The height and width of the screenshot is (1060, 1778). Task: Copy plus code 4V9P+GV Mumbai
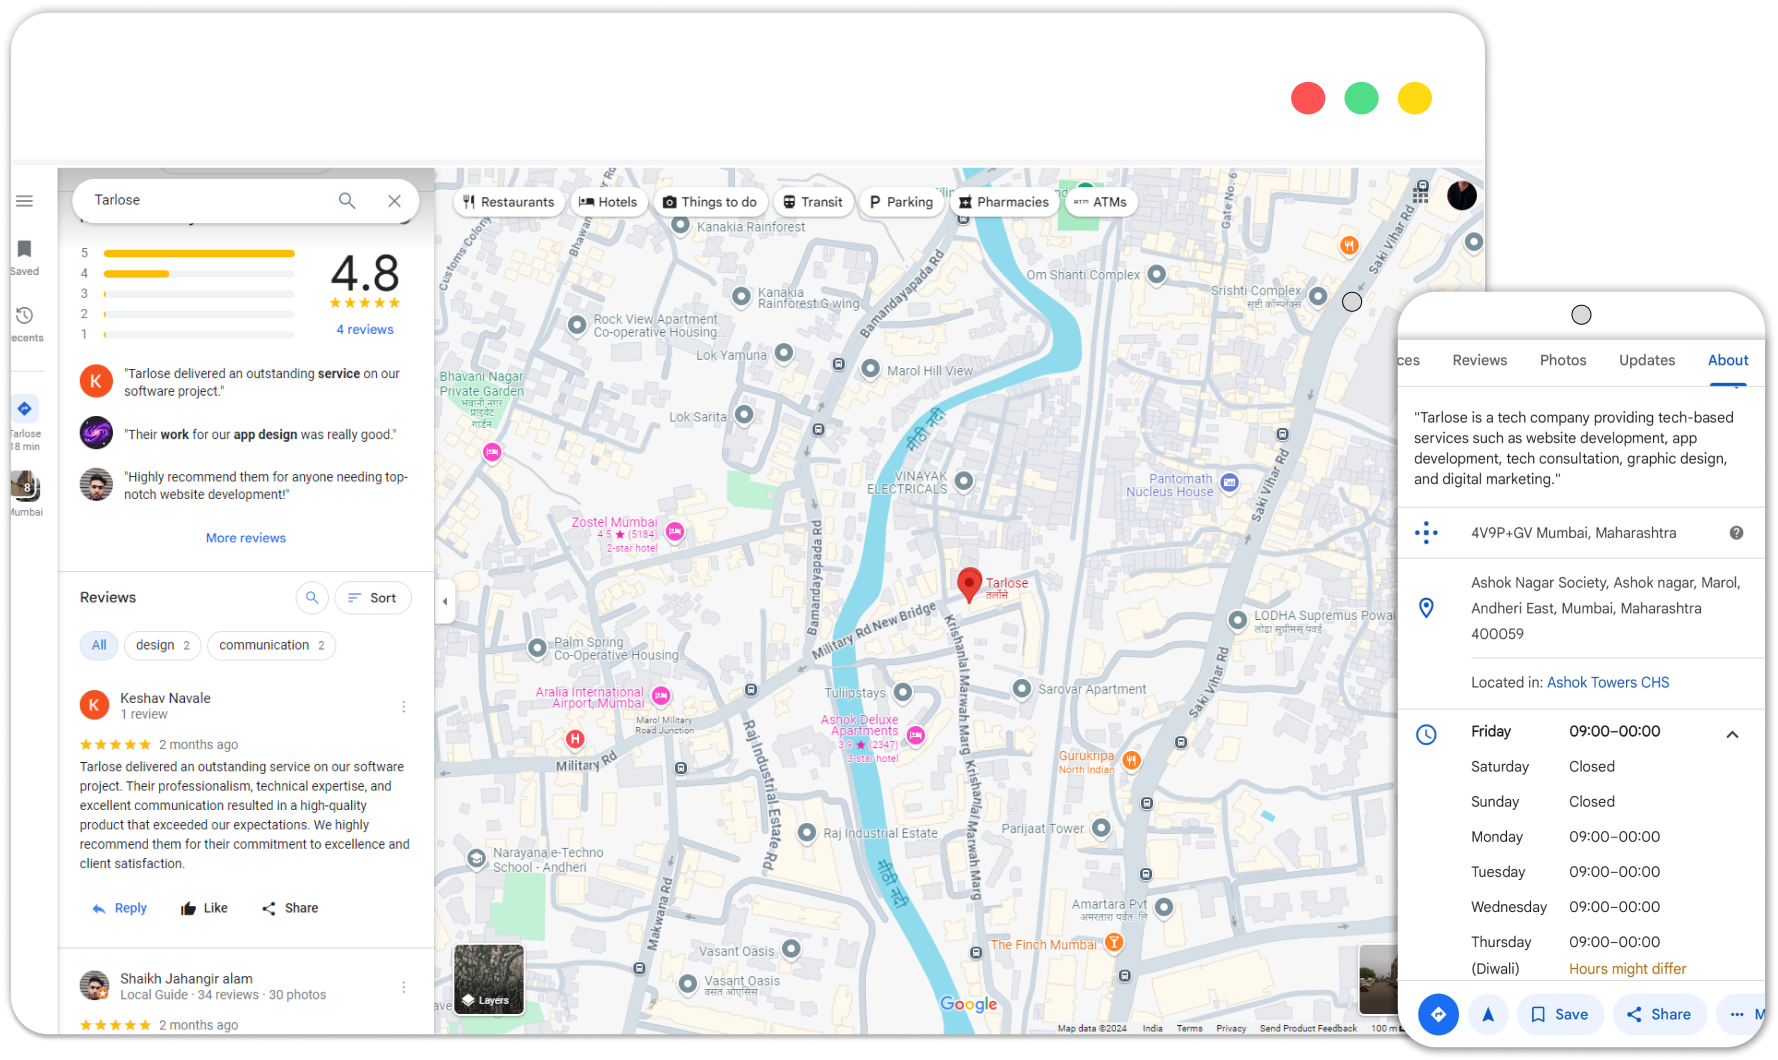pyautogui.click(x=1573, y=533)
